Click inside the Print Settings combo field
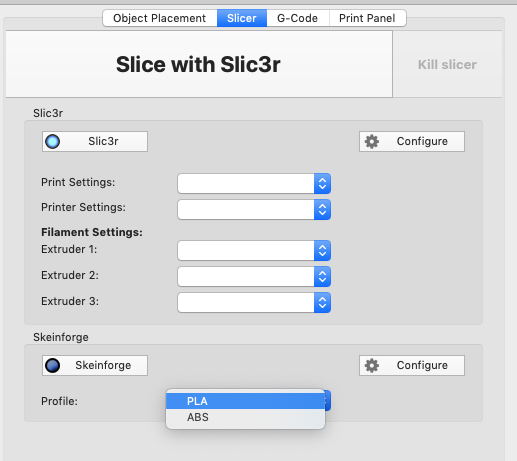The image size is (517, 461). (246, 183)
